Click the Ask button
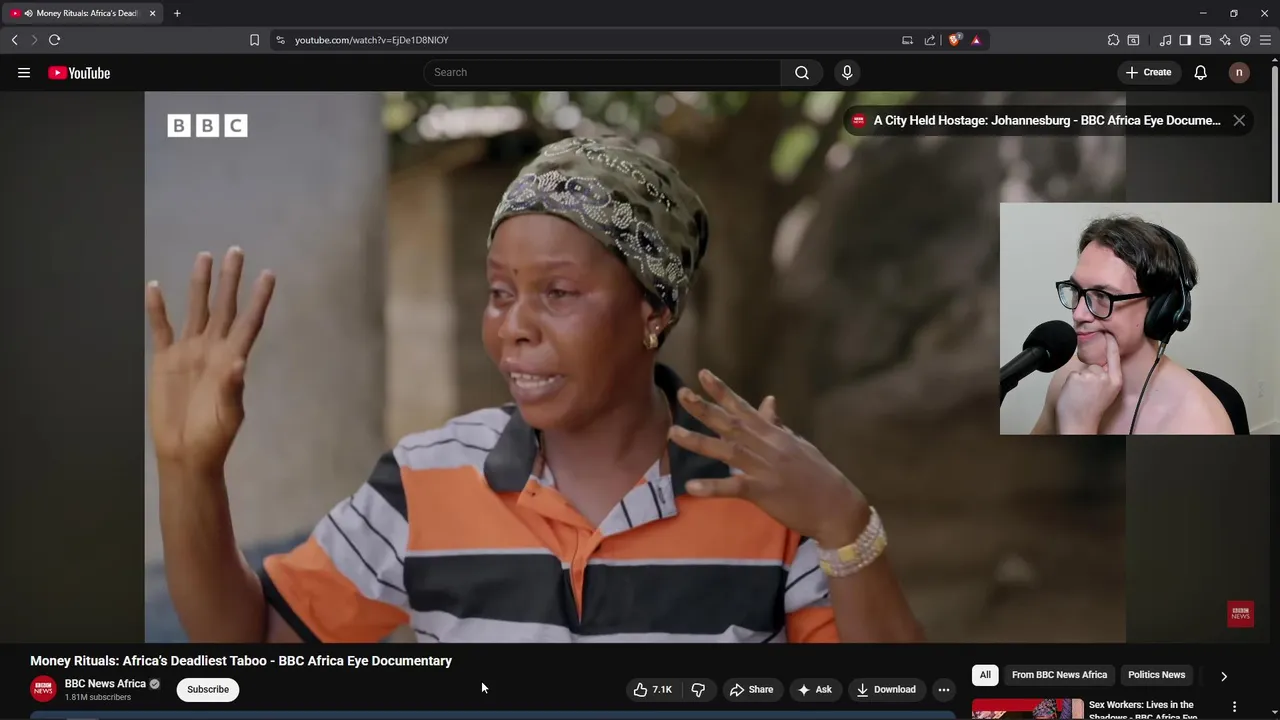Image resolution: width=1280 pixels, height=720 pixels. pyautogui.click(x=814, y=689)
